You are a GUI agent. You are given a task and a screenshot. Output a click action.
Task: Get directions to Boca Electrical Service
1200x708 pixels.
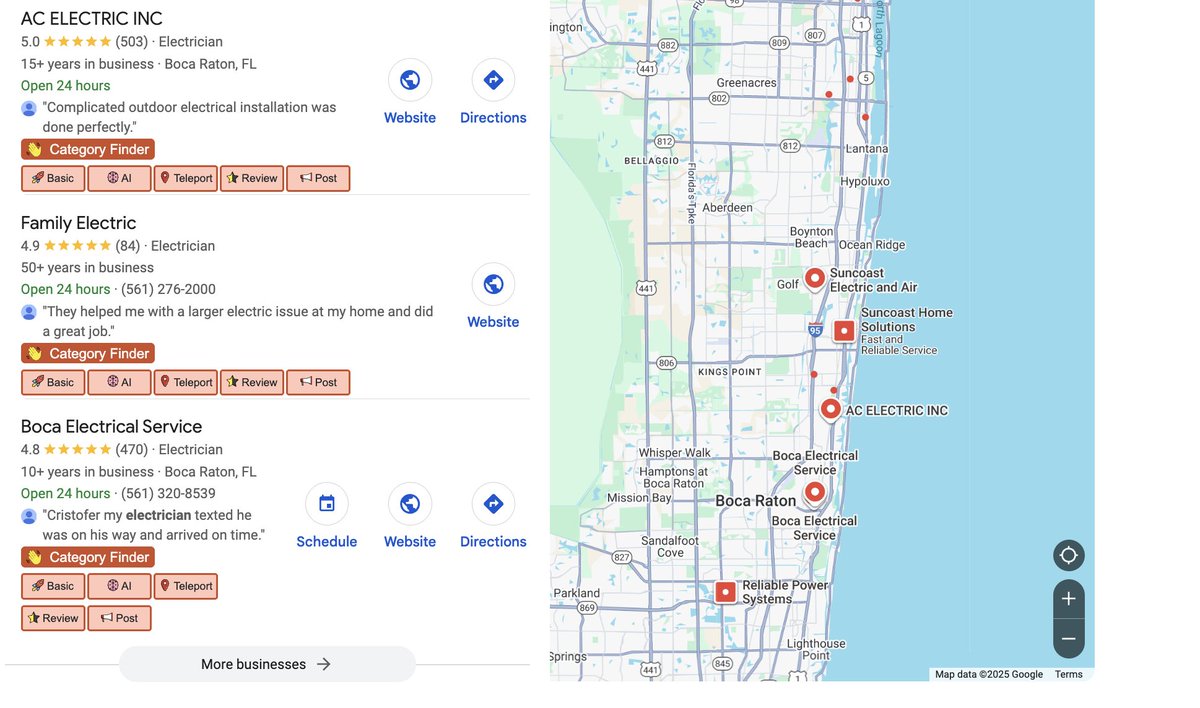pyautogui.click(x=493, y=504)
